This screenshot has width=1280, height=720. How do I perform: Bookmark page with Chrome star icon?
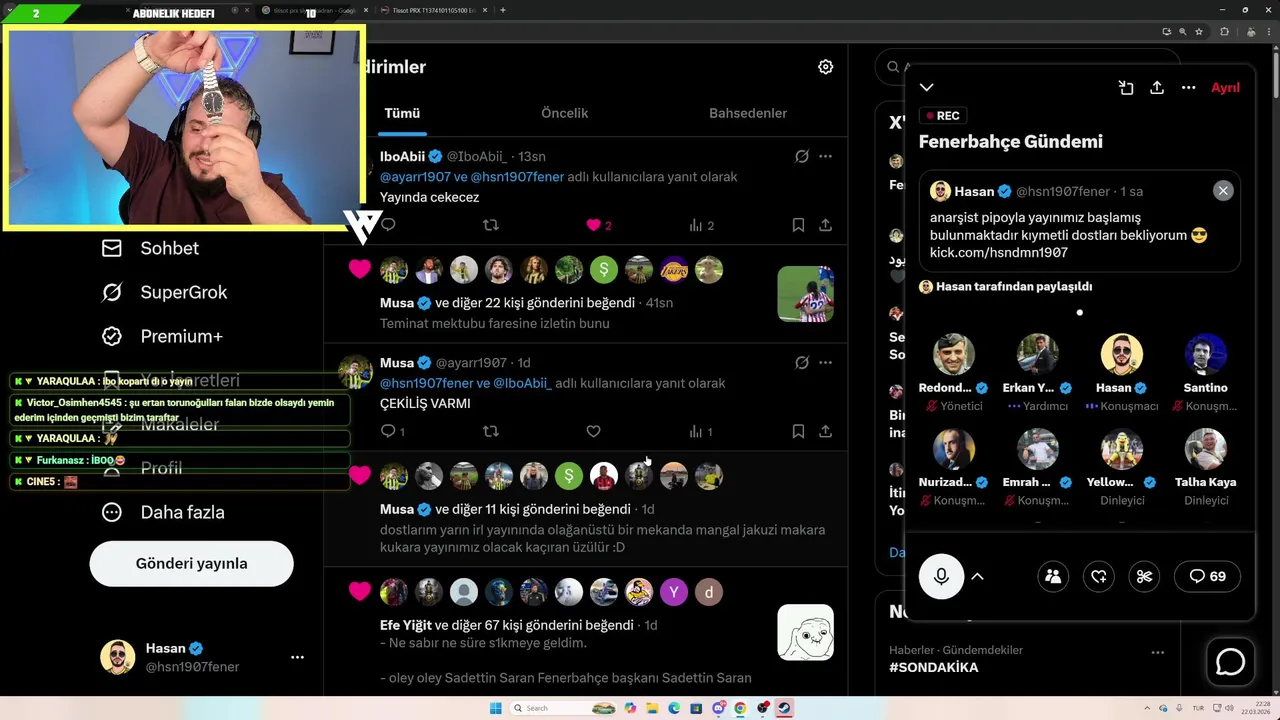(1198, 31)
